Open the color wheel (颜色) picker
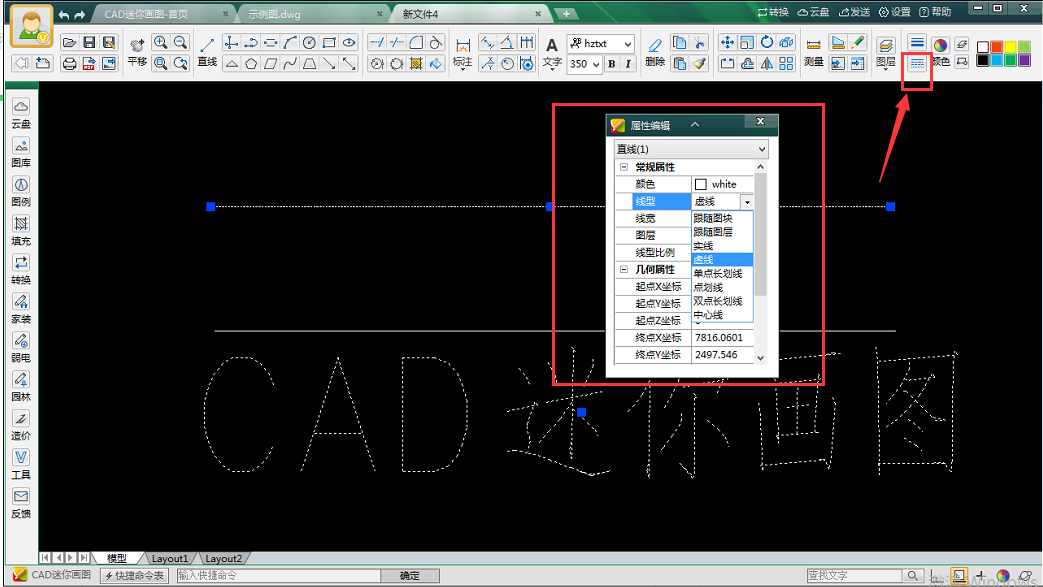 [940, 52]
